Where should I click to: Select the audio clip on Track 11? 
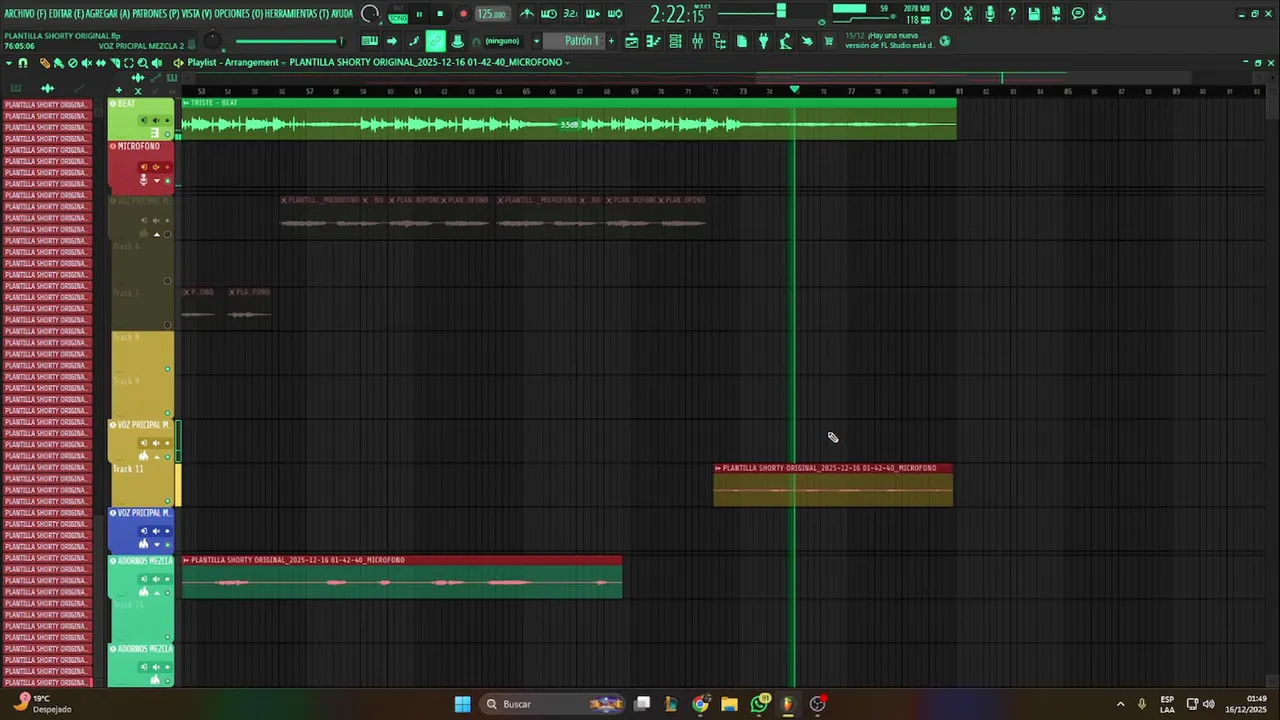(x=833, y=485)
